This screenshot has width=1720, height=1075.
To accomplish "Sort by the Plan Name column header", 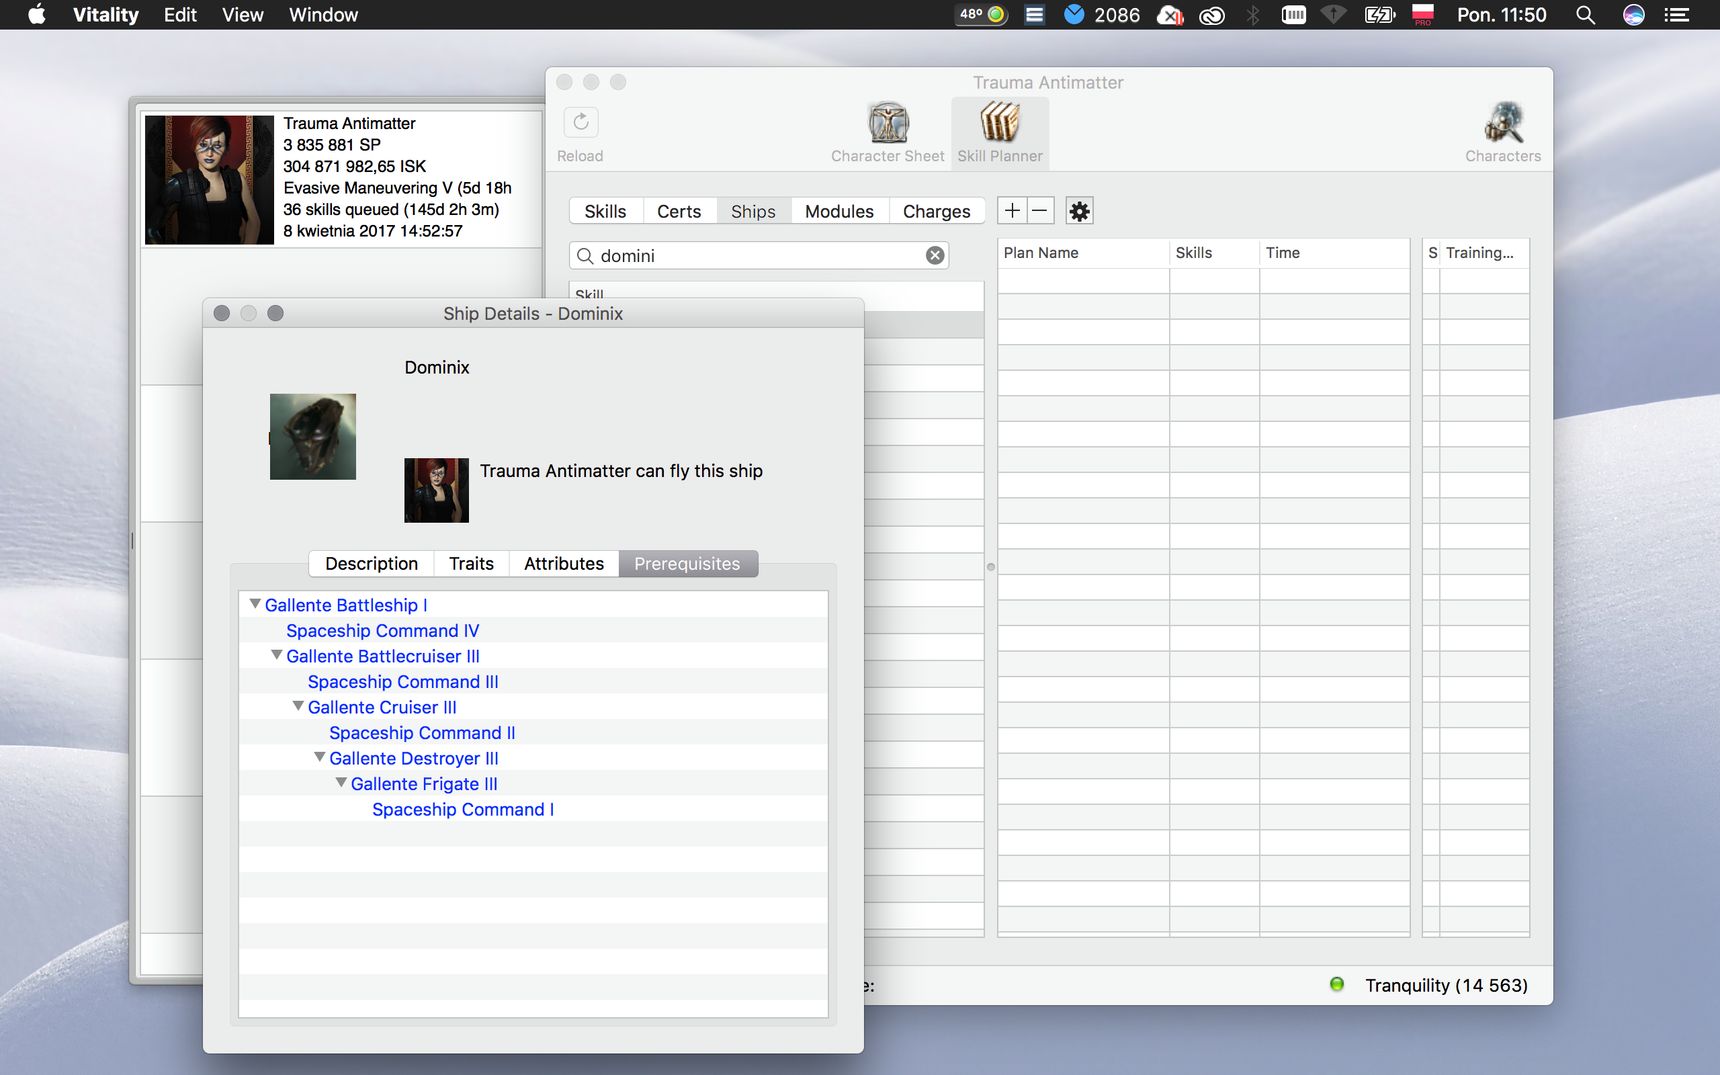I will [1083, 253].
